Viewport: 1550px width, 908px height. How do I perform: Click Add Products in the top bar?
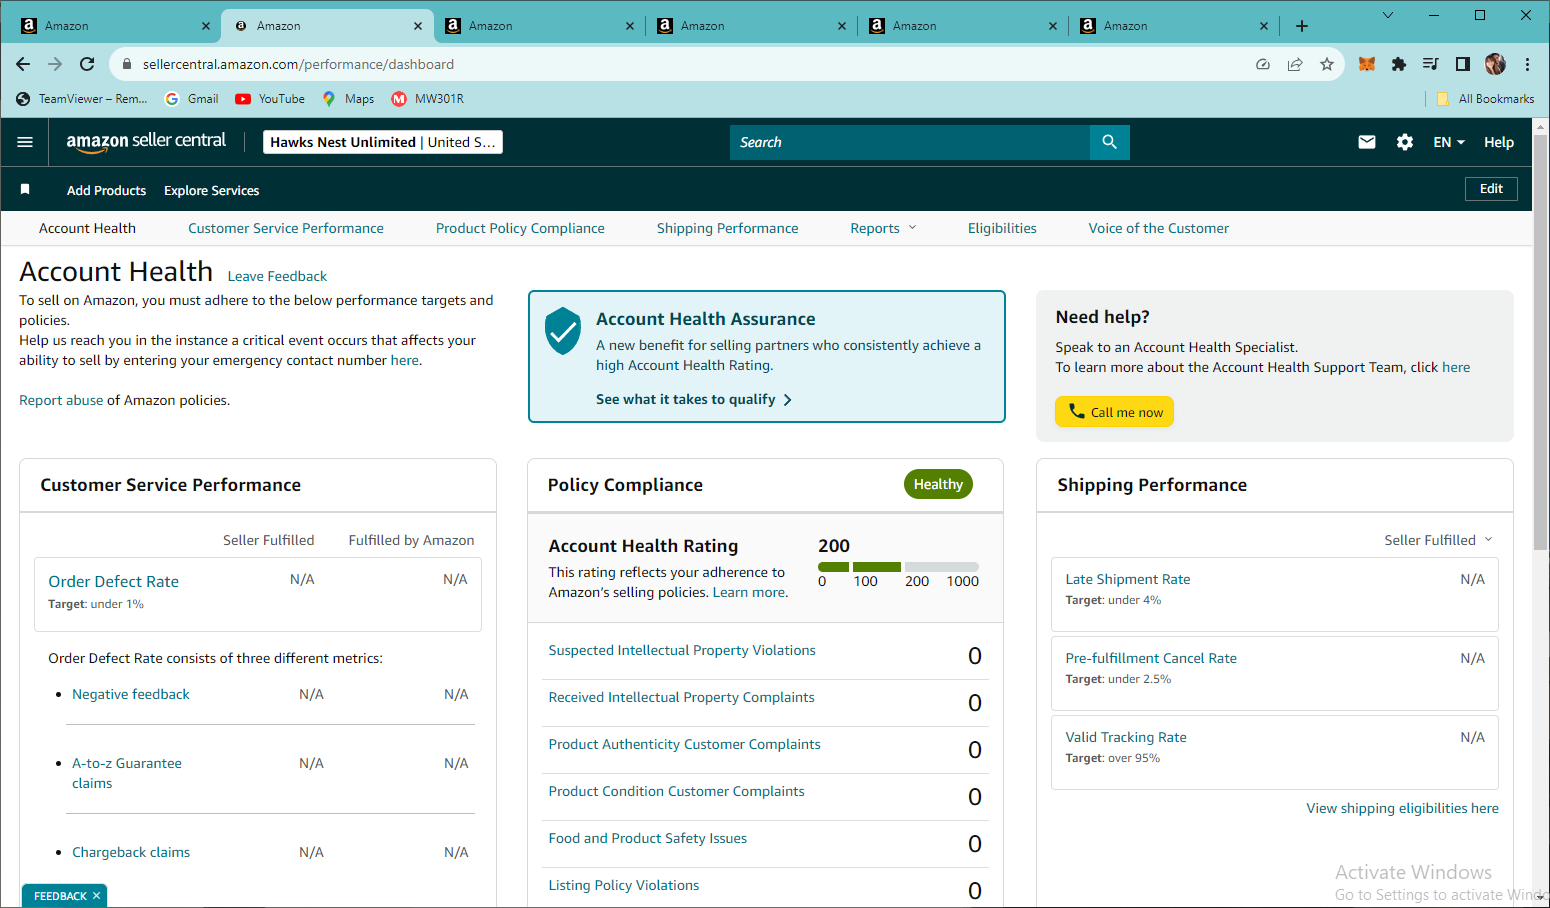click(106, 190)
